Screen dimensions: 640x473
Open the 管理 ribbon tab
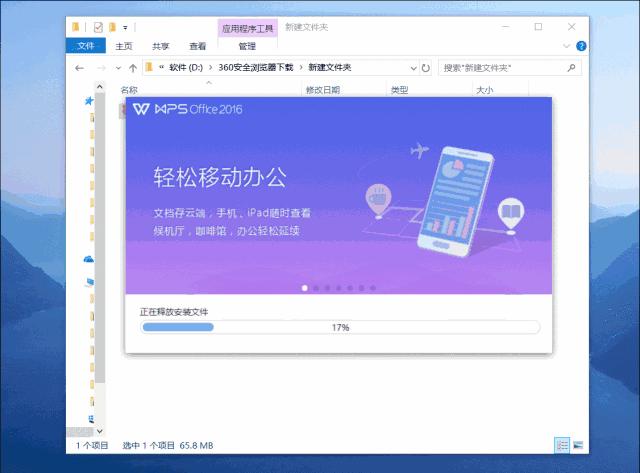point(247,46)
